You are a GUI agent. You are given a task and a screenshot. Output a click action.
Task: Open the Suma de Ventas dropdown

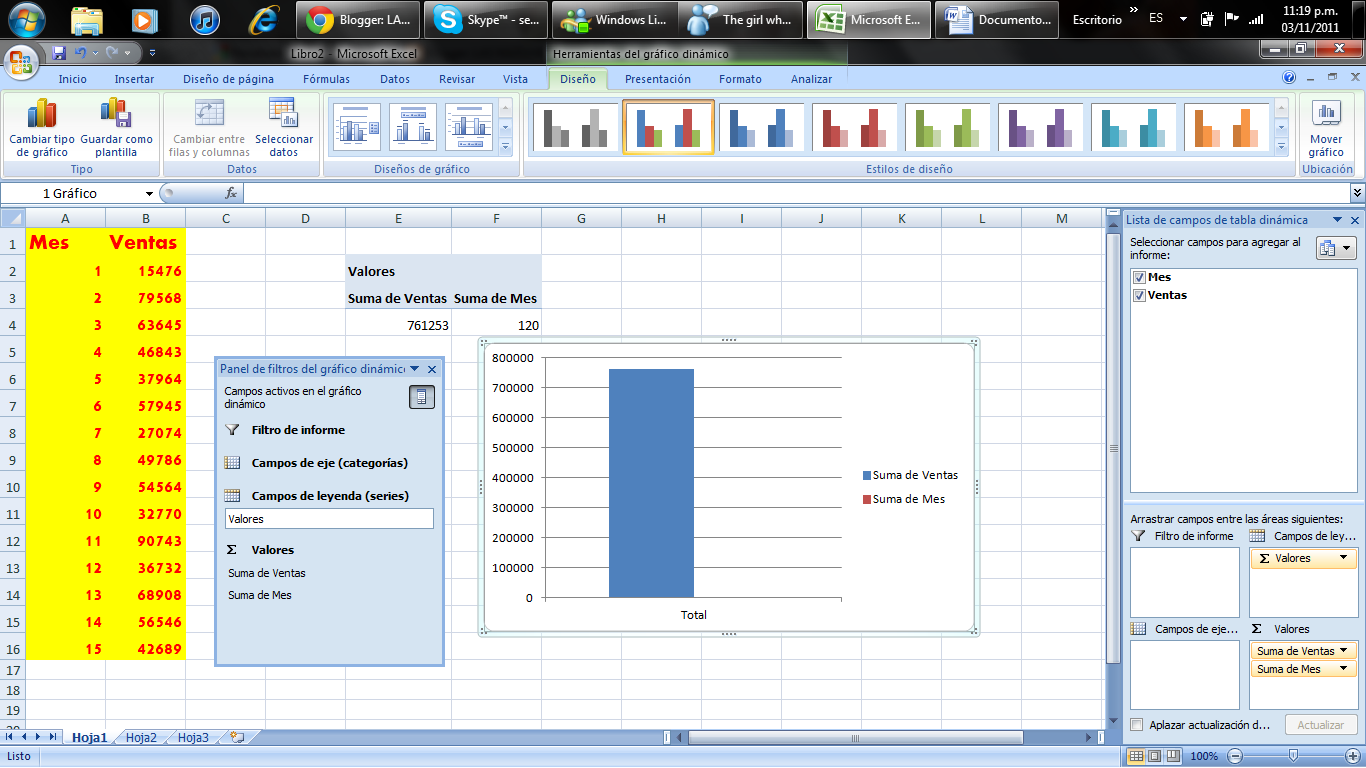[x=1344, y=650]
